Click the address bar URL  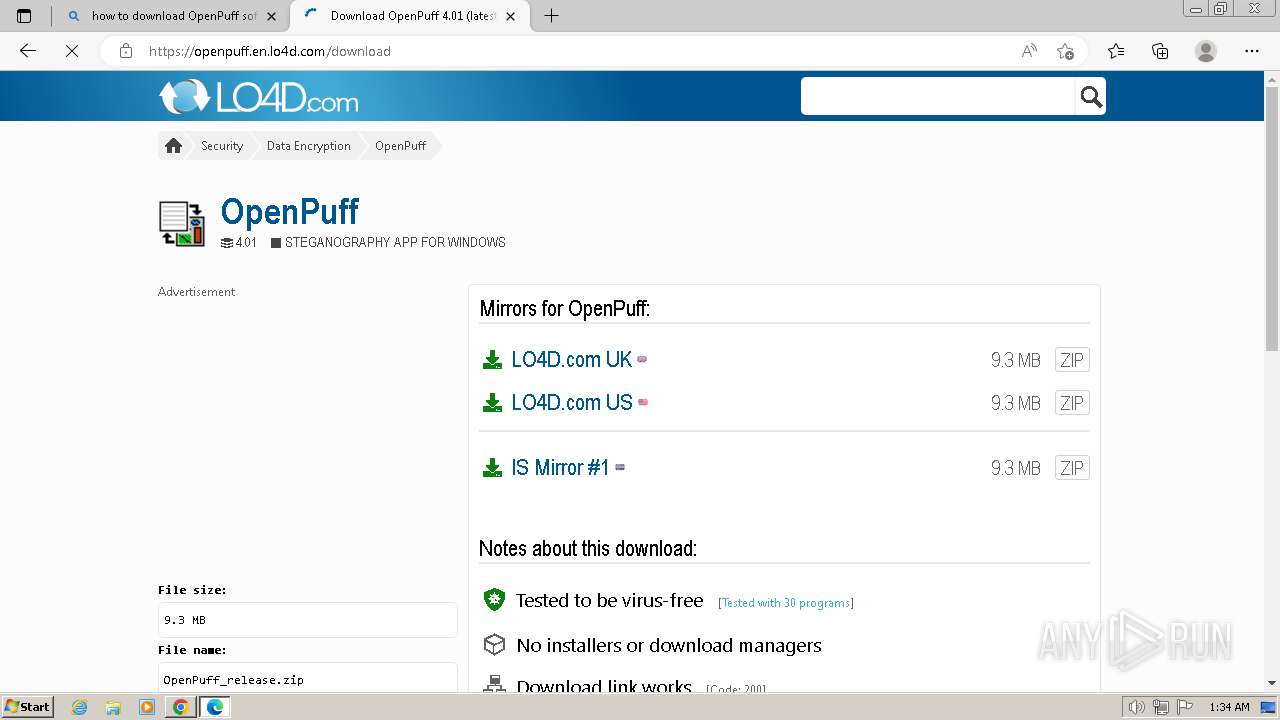pyautogui.click(x=270, y=51)
